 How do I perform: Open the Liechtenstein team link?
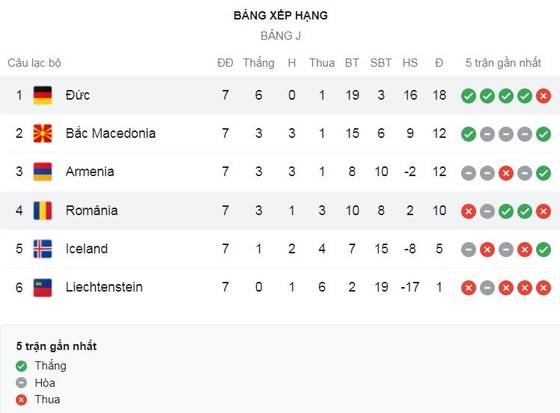104,287
